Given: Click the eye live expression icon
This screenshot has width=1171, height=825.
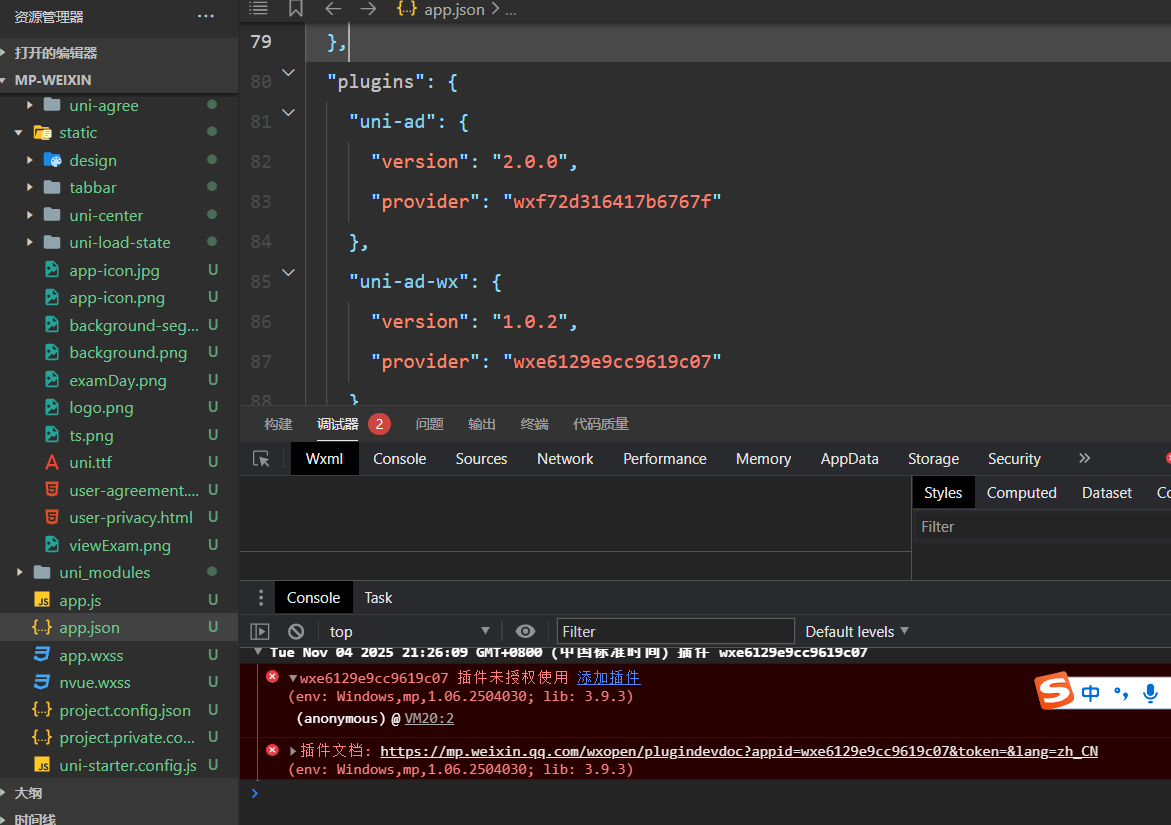Looking at the screenshot, I should point(525,631).
